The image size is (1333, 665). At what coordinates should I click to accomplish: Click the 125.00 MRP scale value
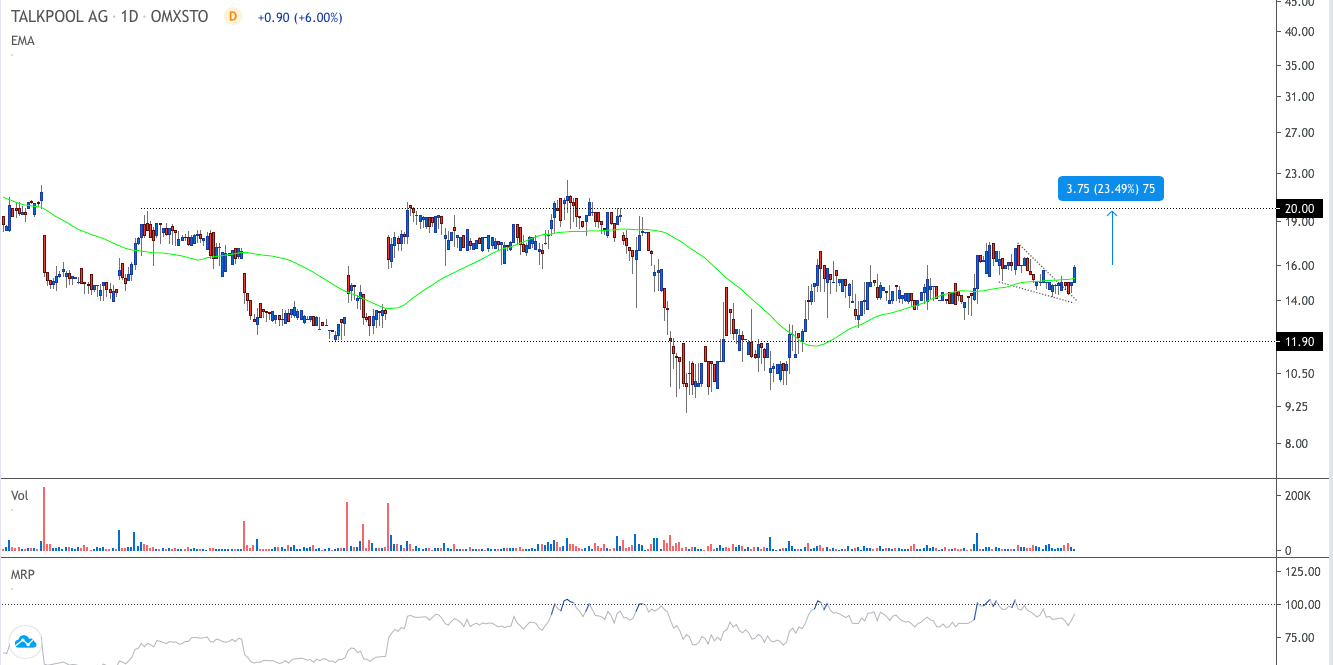click(x=1303, y=572)
